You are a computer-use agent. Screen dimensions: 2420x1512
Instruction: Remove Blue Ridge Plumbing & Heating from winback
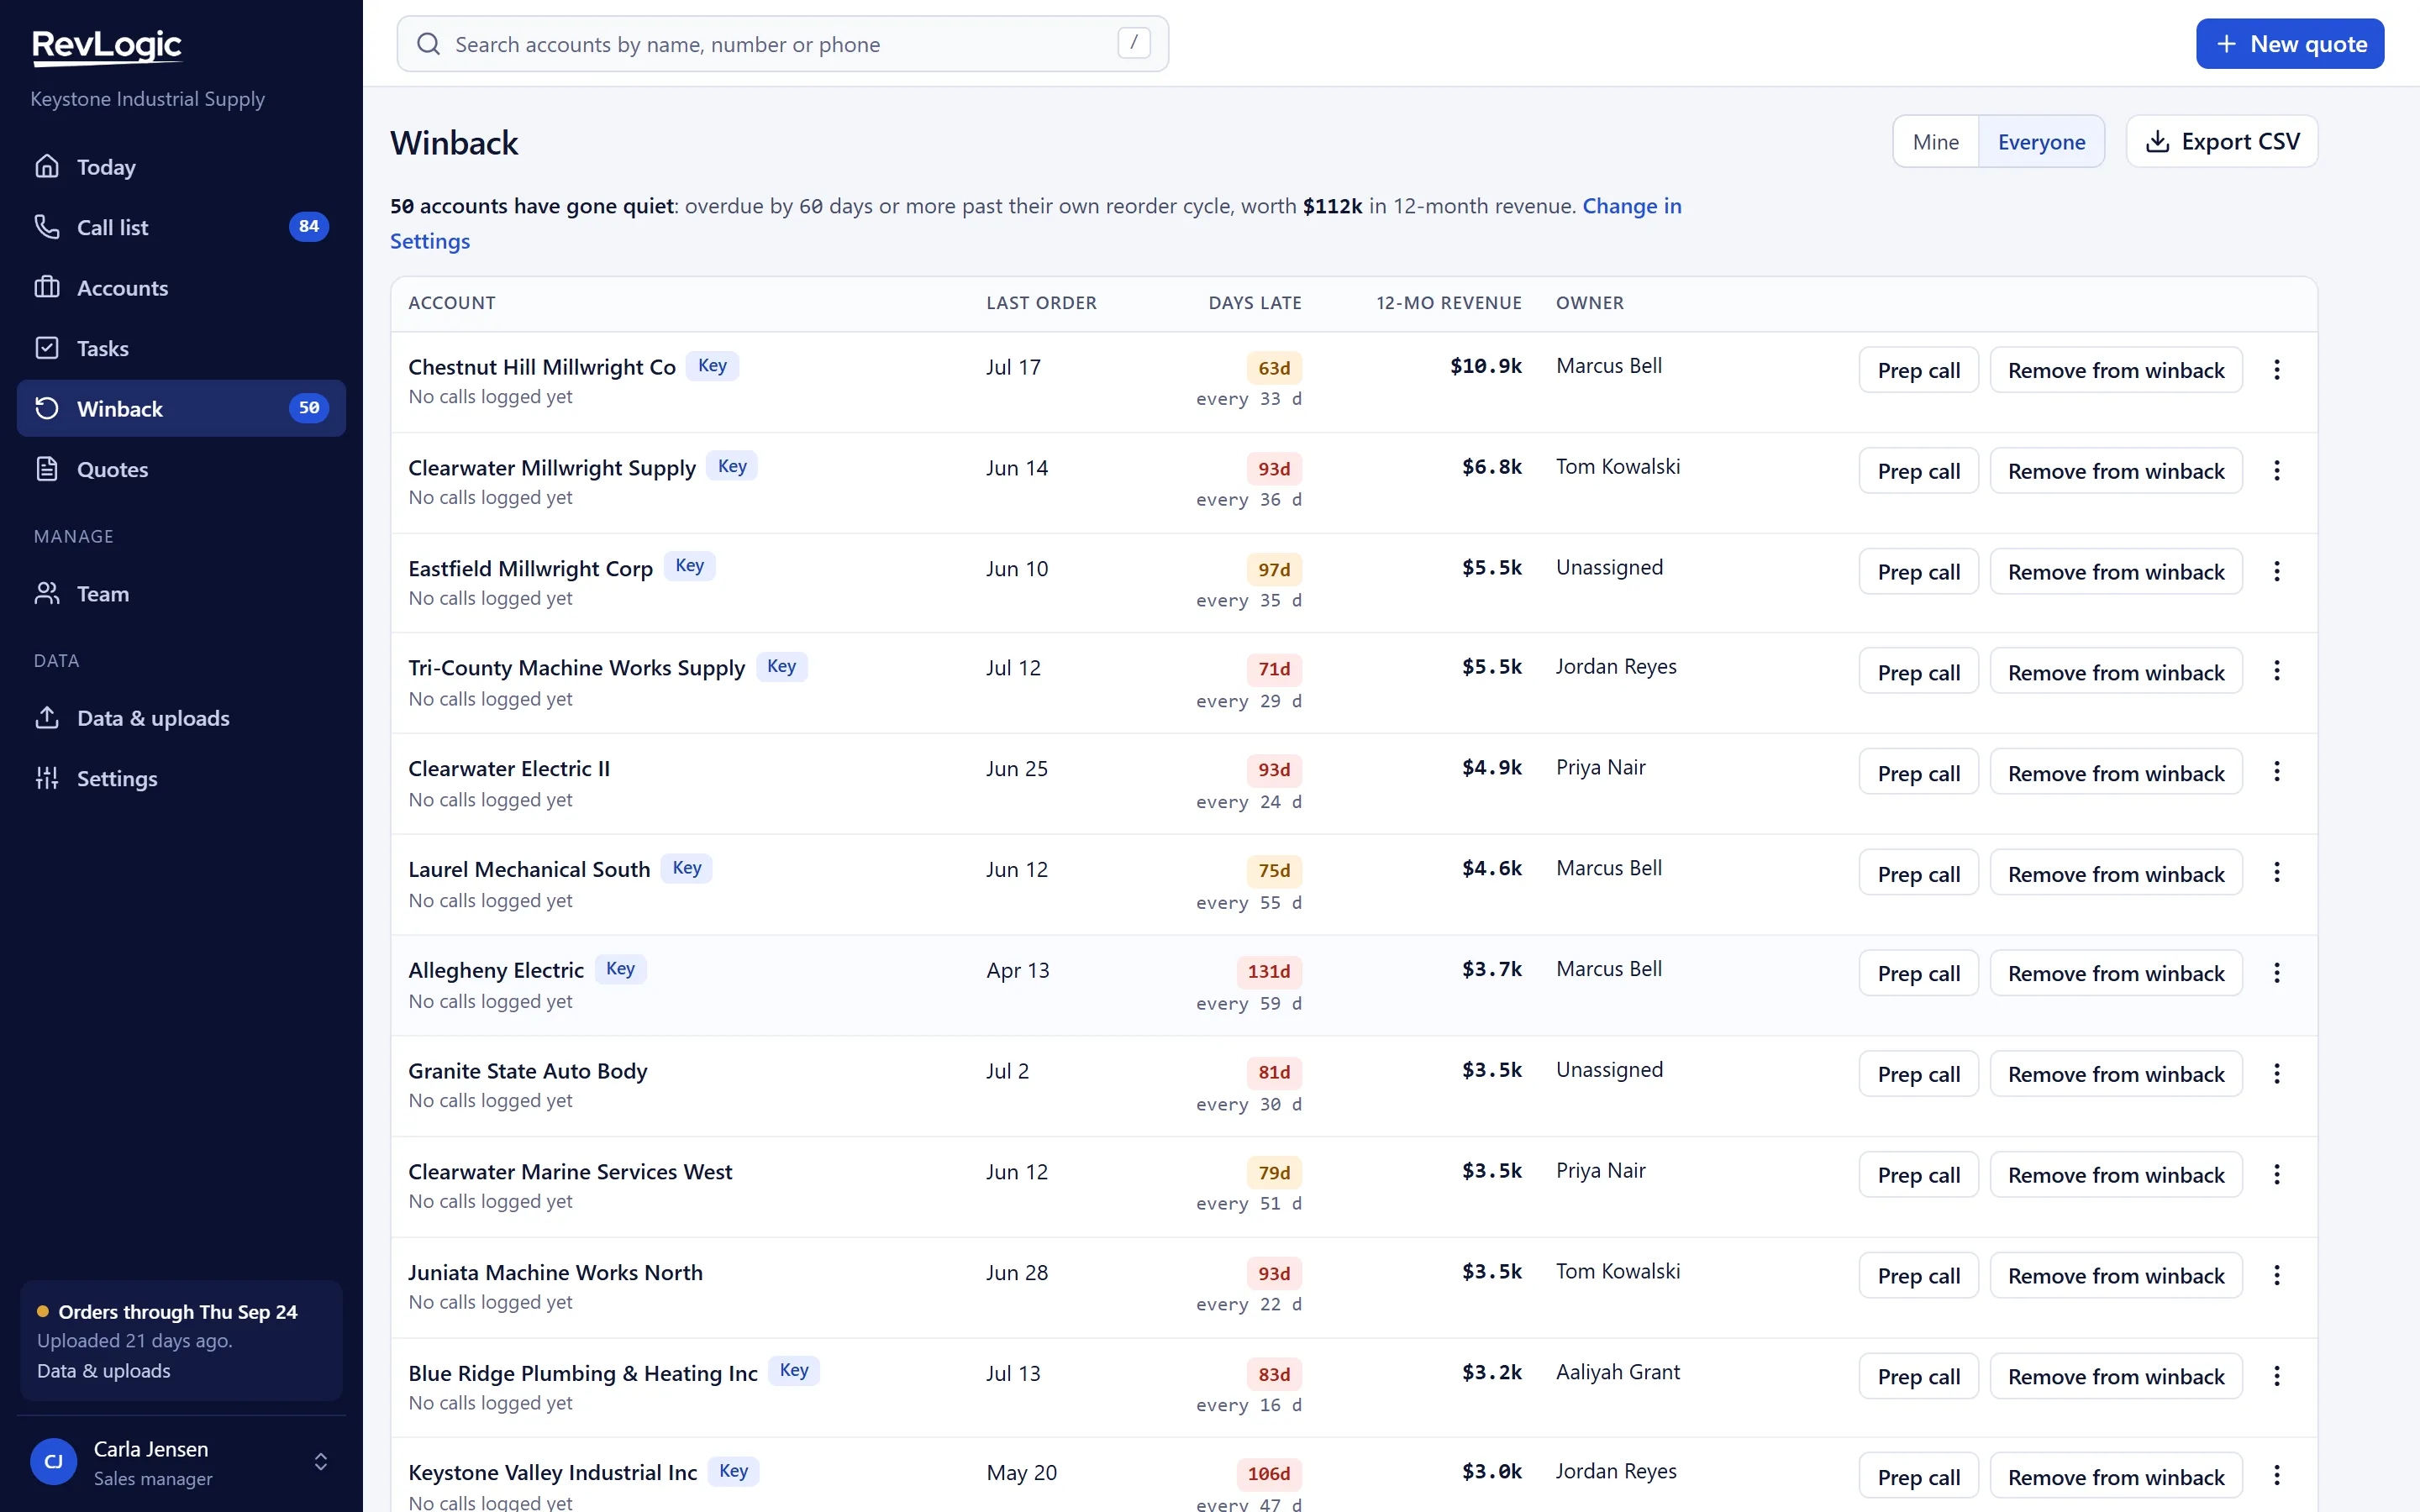tap(2116, 1376)
